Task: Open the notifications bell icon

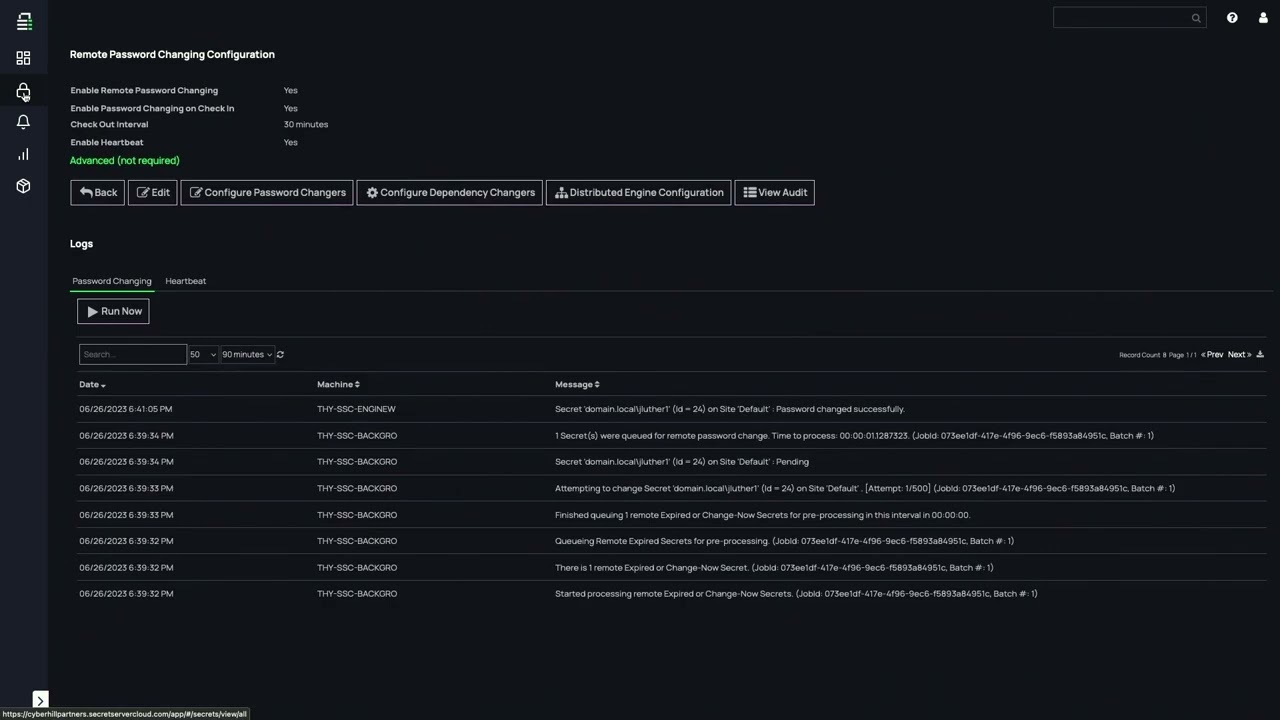Action: coord(23,122)
